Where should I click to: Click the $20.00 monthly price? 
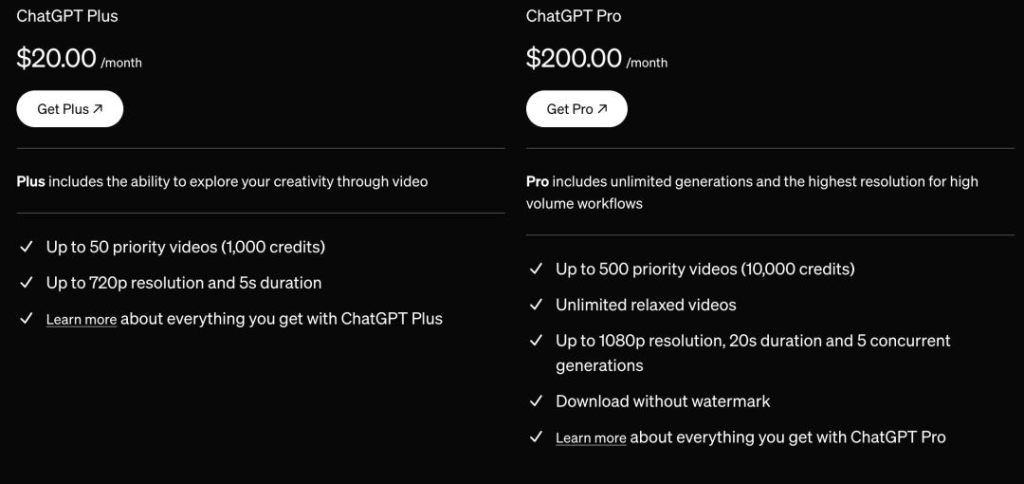(x=56, y=59)
